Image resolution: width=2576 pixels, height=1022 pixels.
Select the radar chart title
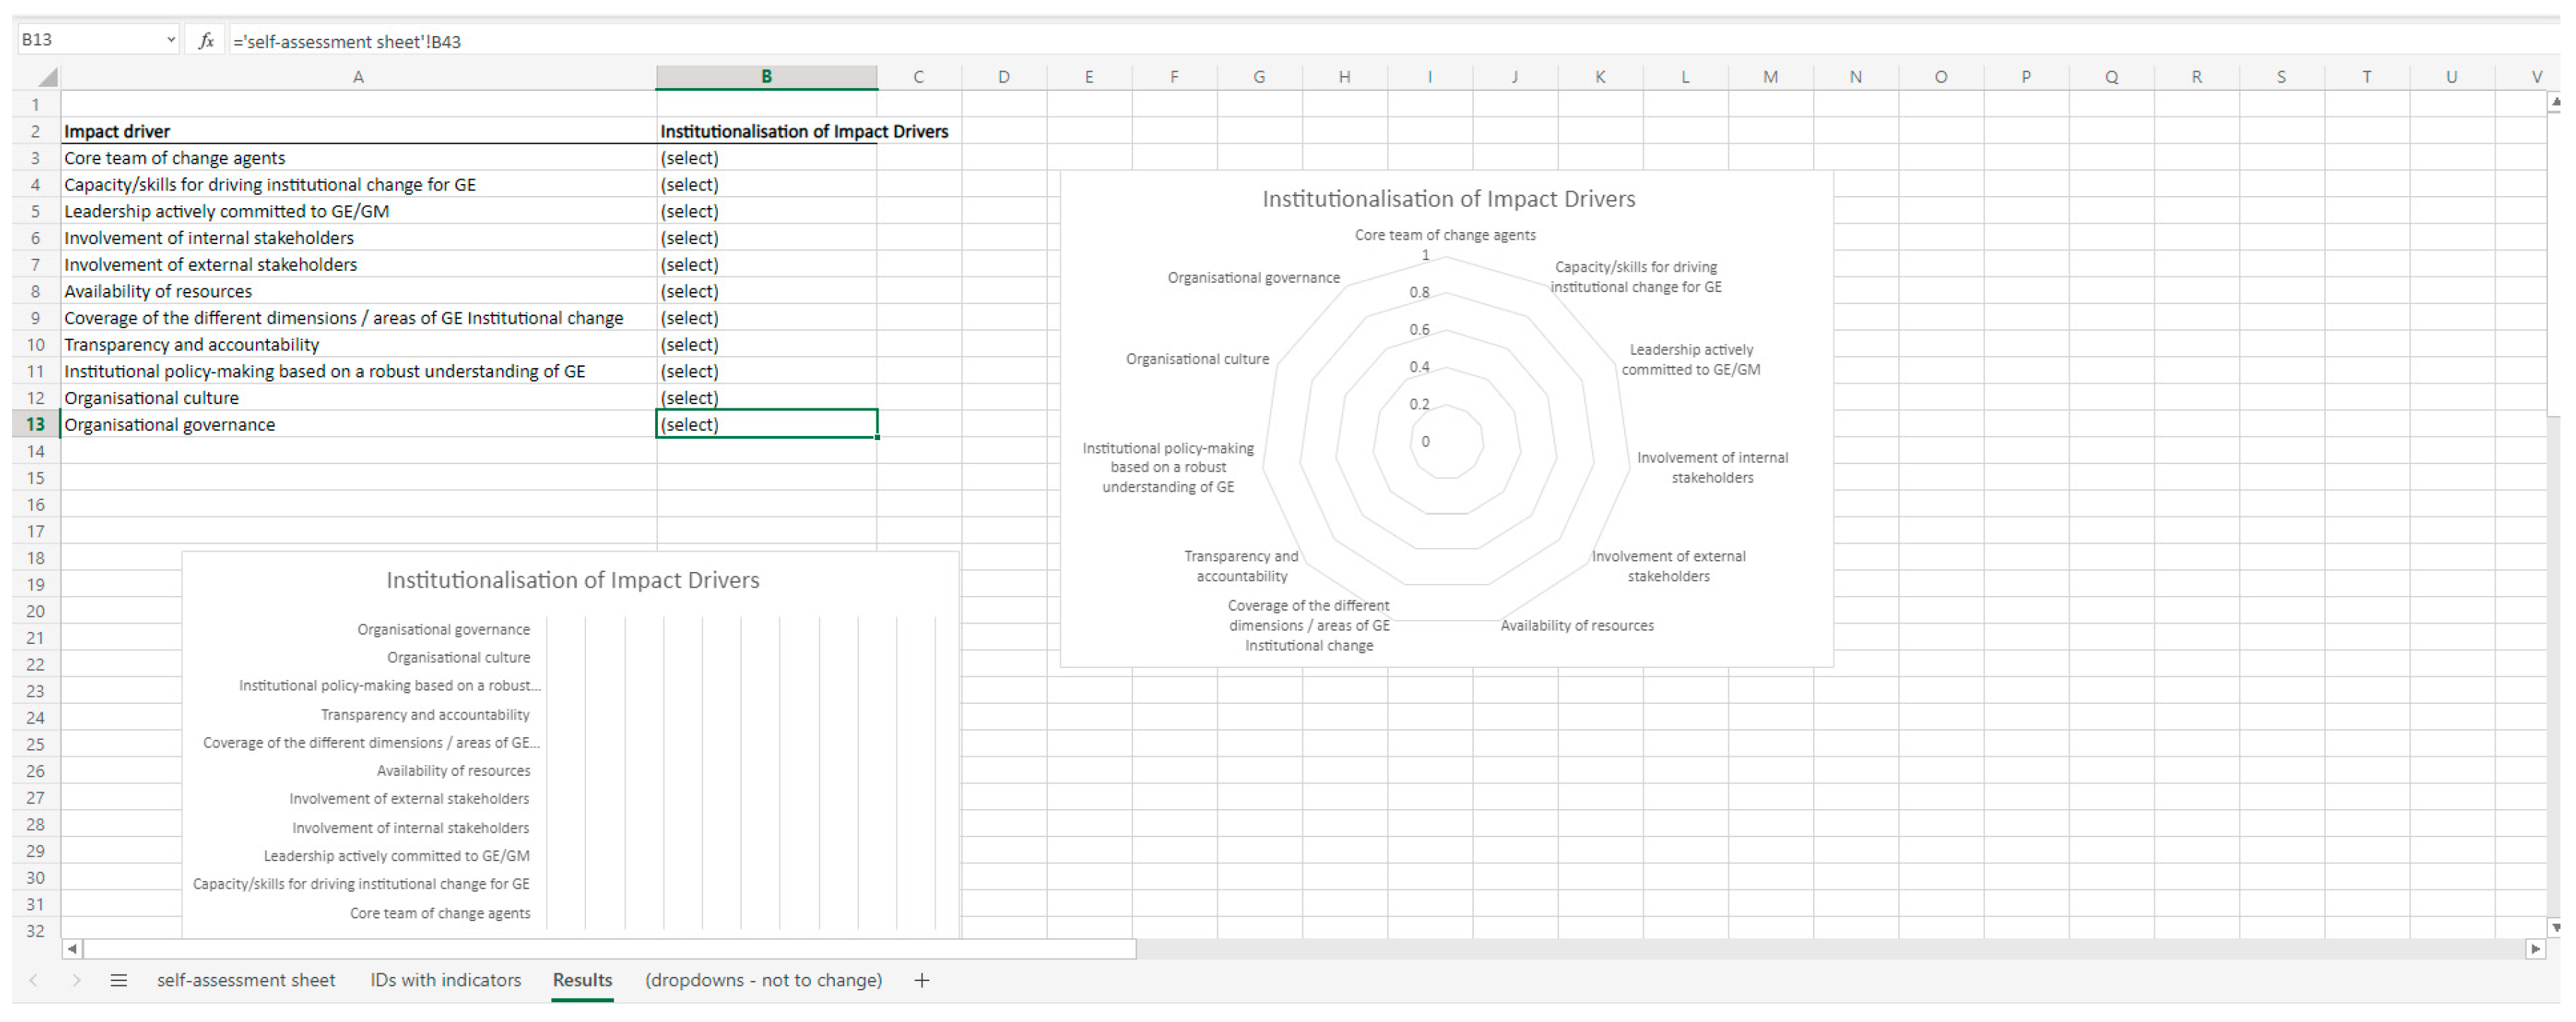click(x=1448, y=199)
